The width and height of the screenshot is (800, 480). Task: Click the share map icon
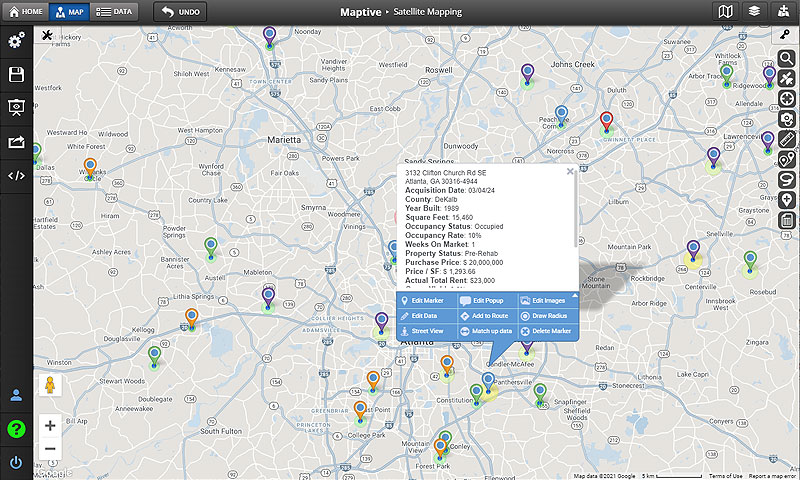[x=16, y=142]
